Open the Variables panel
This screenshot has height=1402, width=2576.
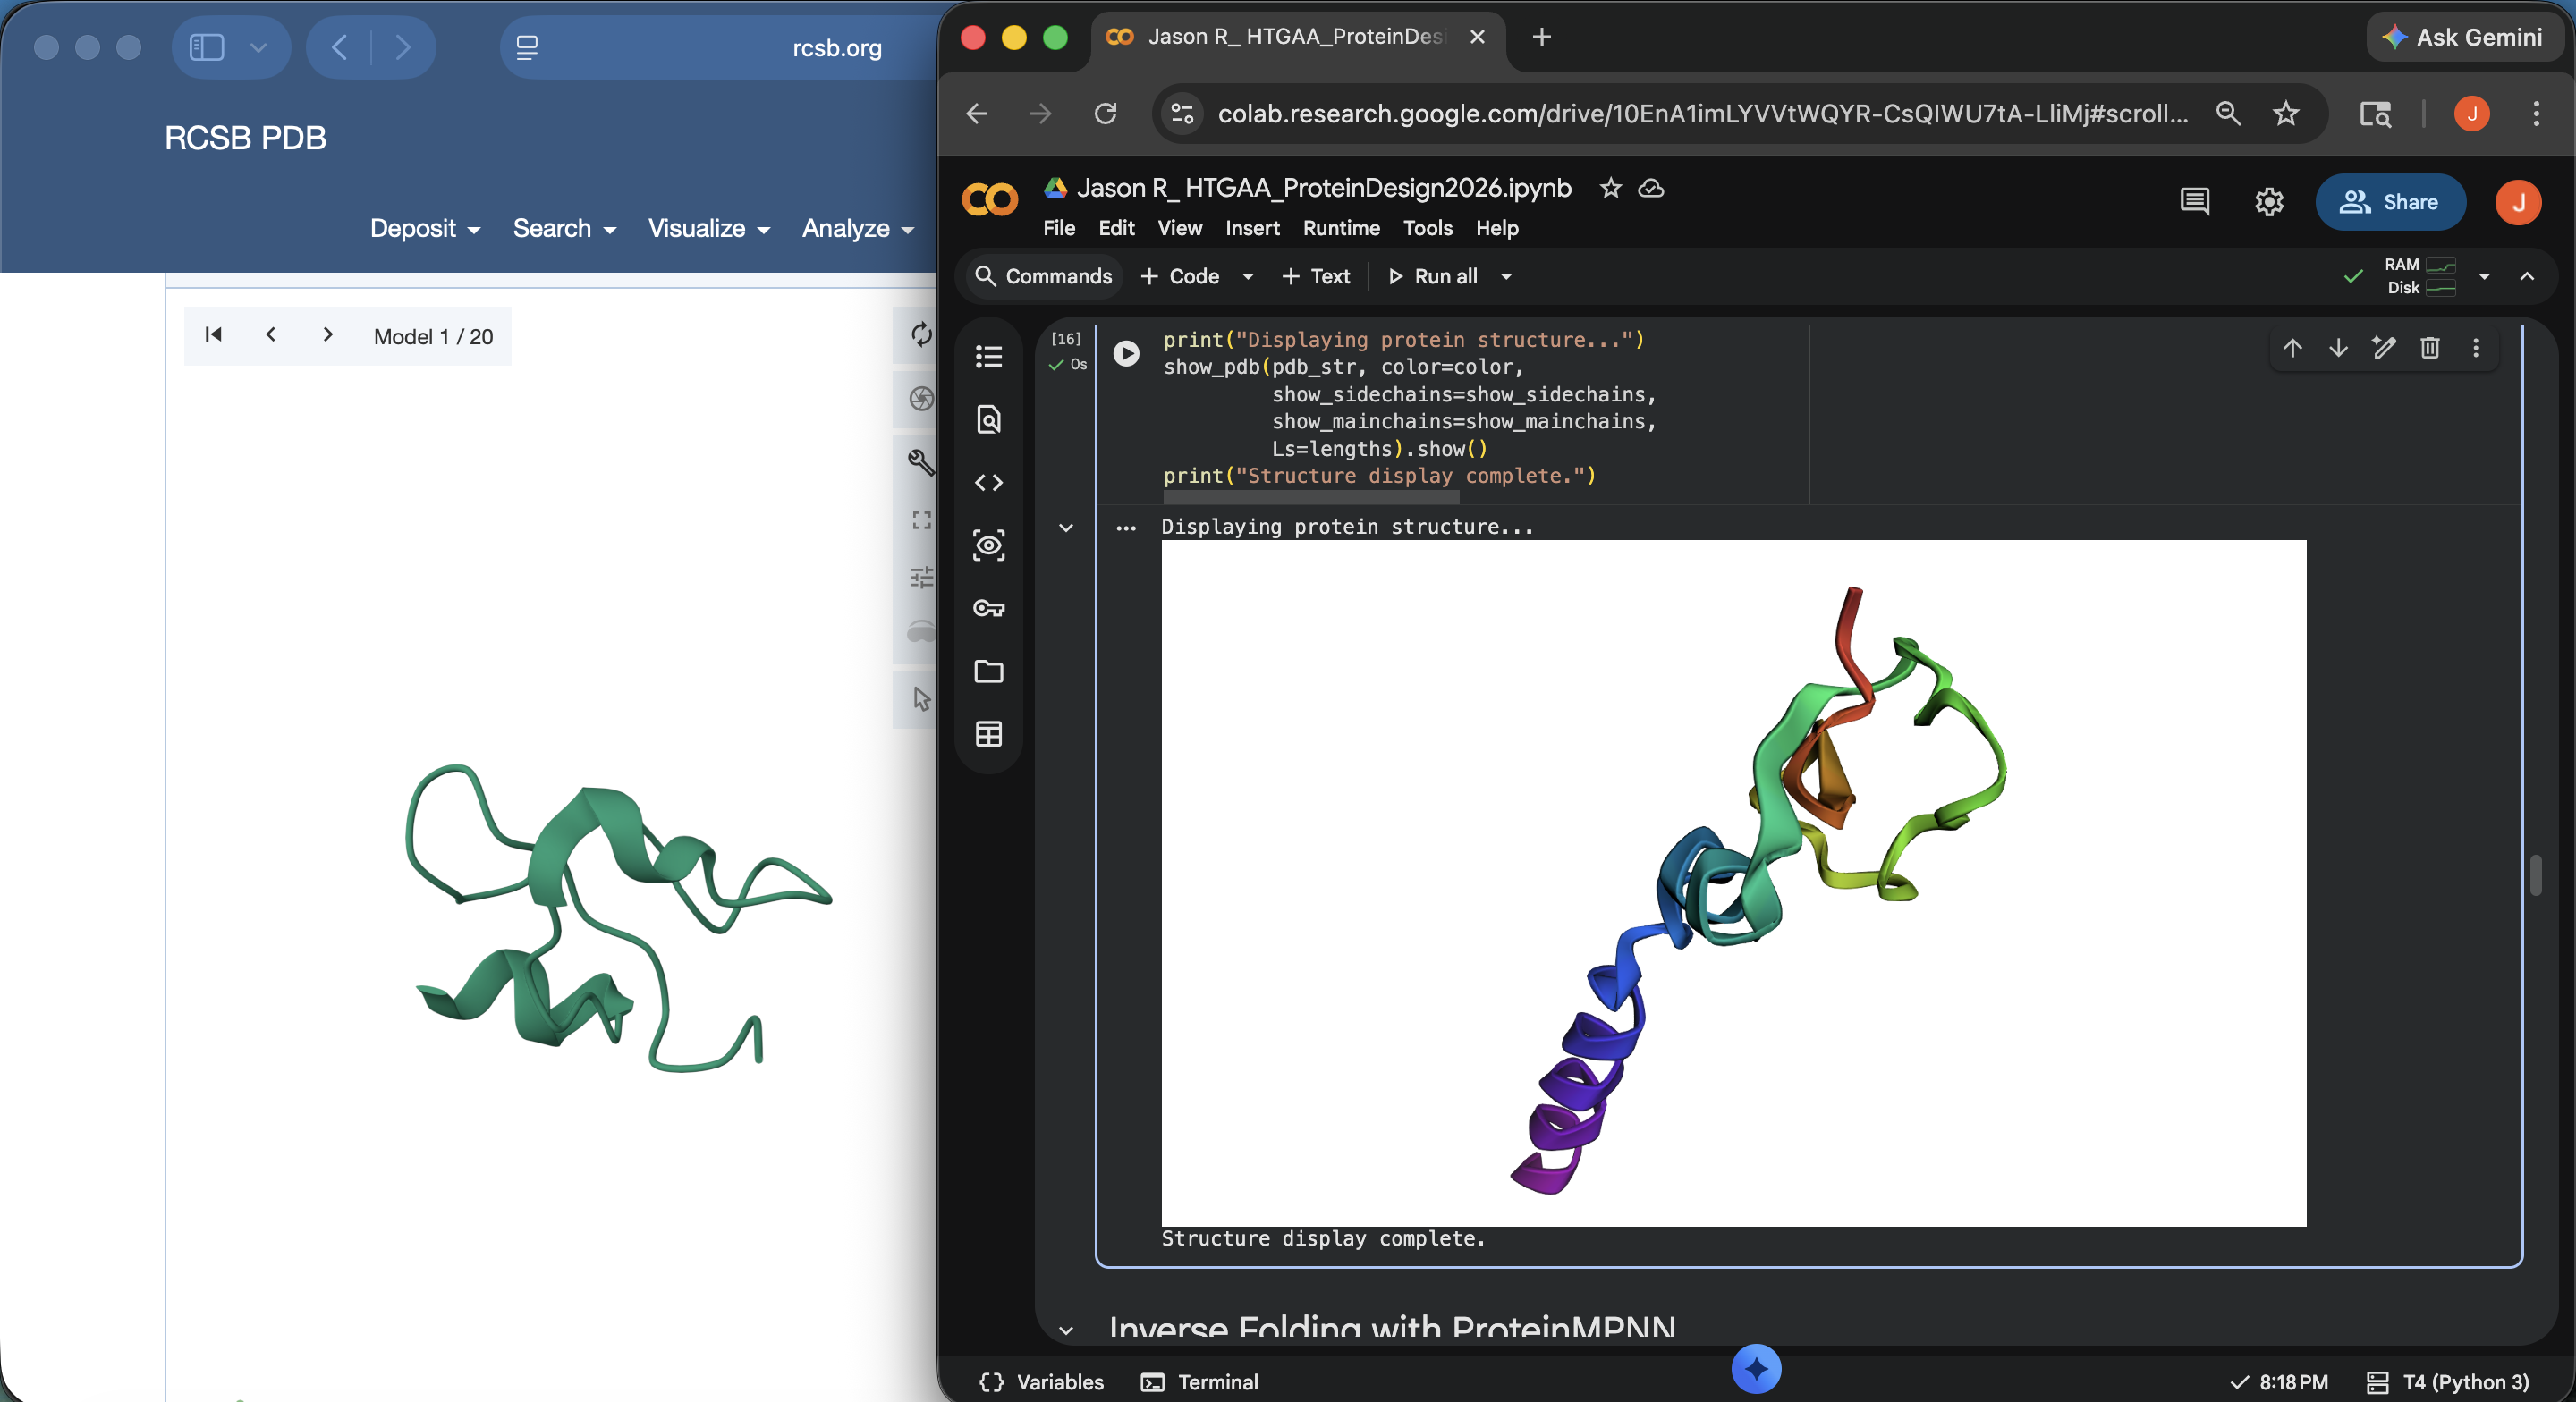(1041, 1382)
